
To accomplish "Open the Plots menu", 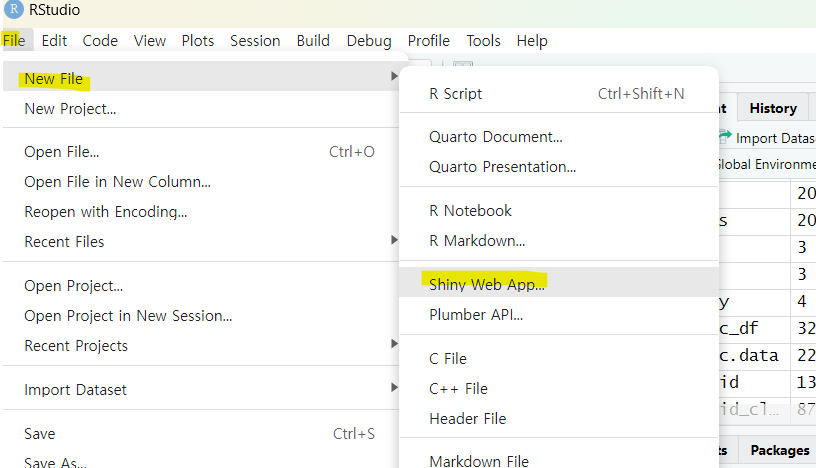I will tap(198, 41).
